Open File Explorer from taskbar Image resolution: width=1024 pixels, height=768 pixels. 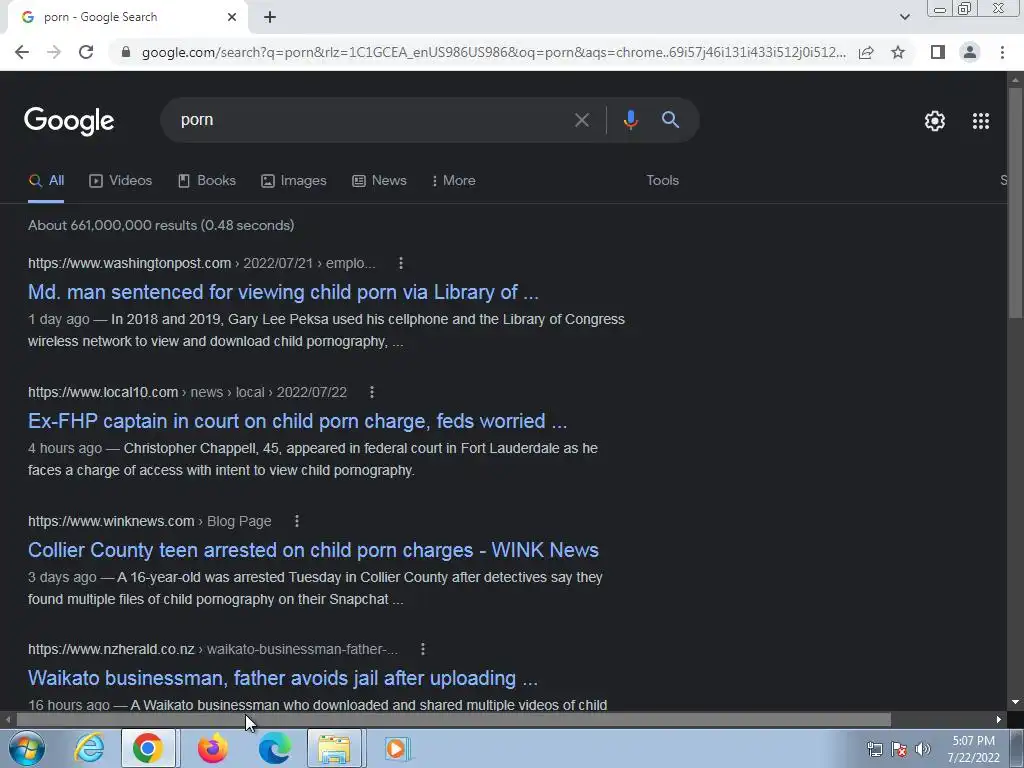point(334,748)
